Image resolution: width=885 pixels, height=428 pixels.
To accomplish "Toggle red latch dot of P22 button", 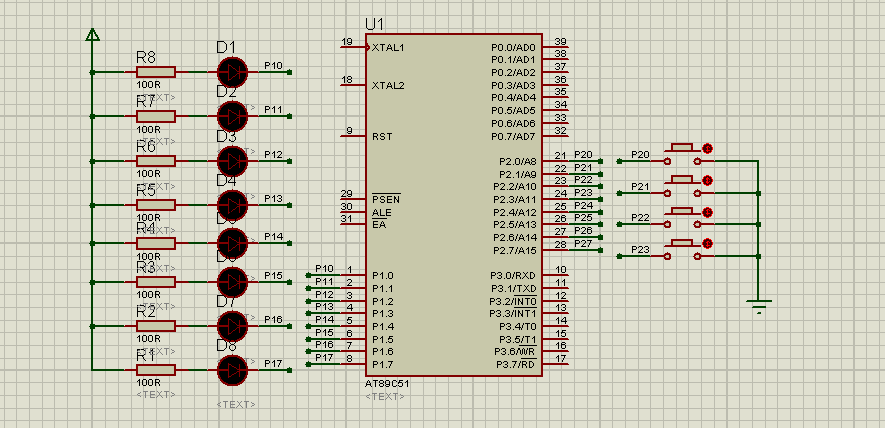I will [707, 212].
